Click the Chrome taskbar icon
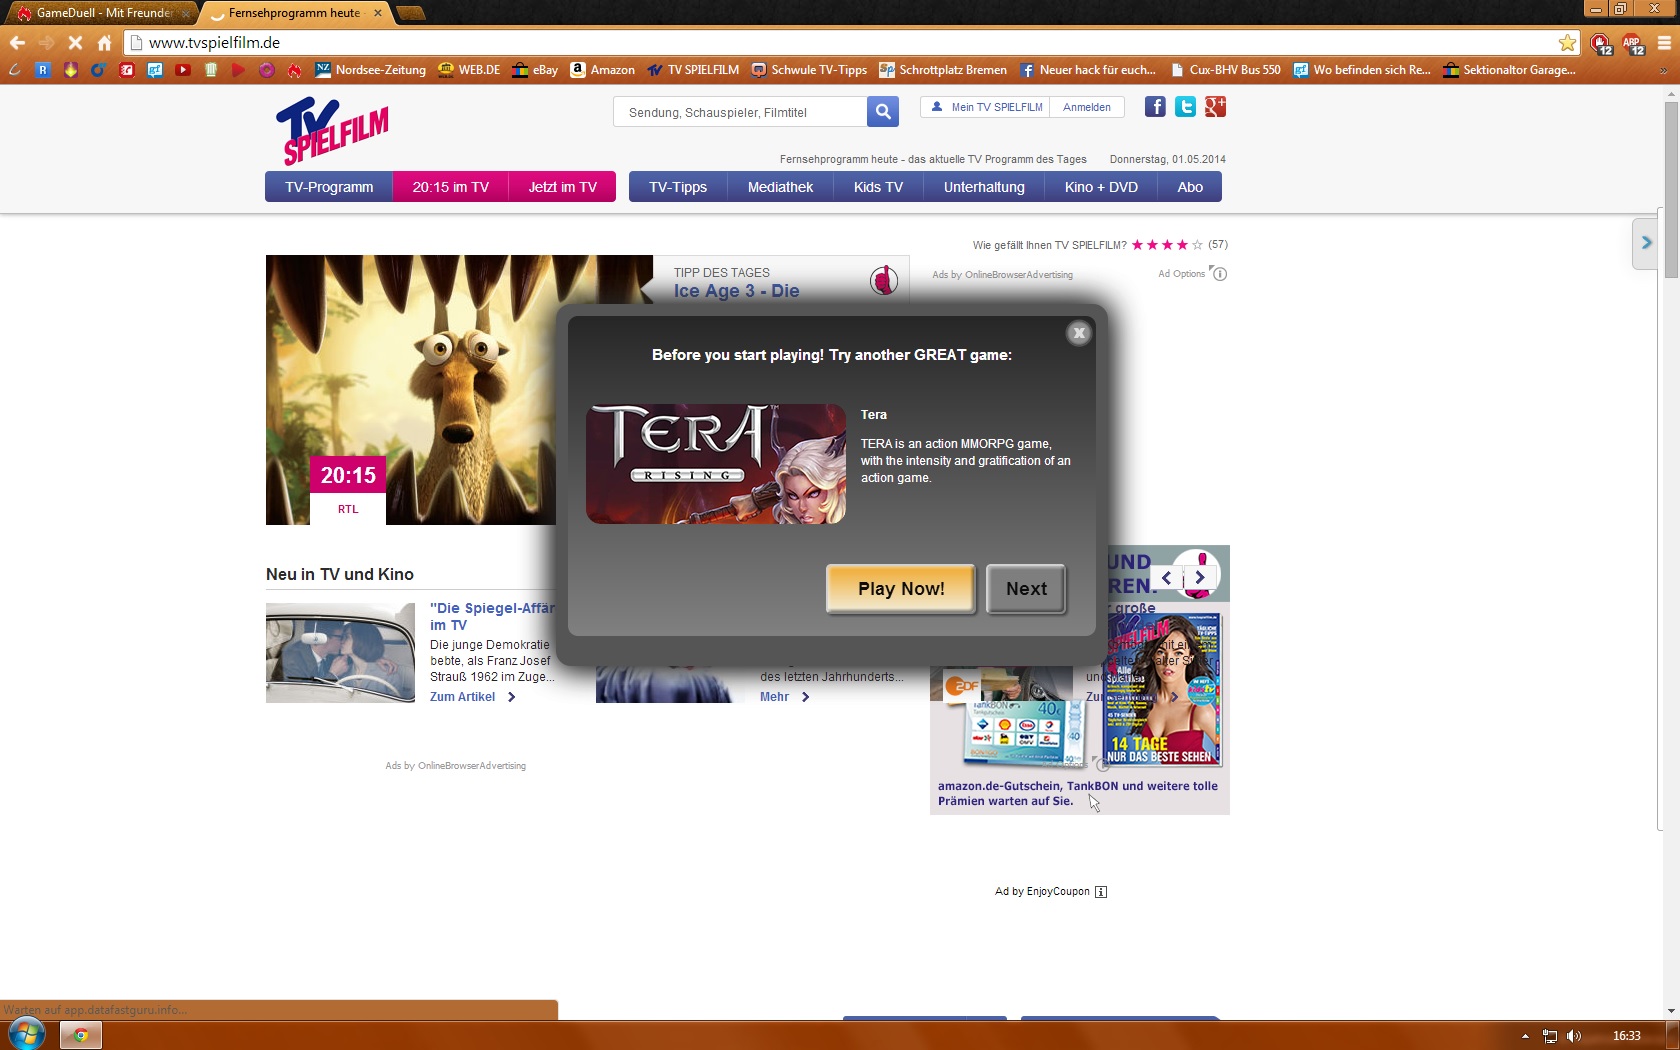The image size is (1680, 1050). [x=81, y=1035]
